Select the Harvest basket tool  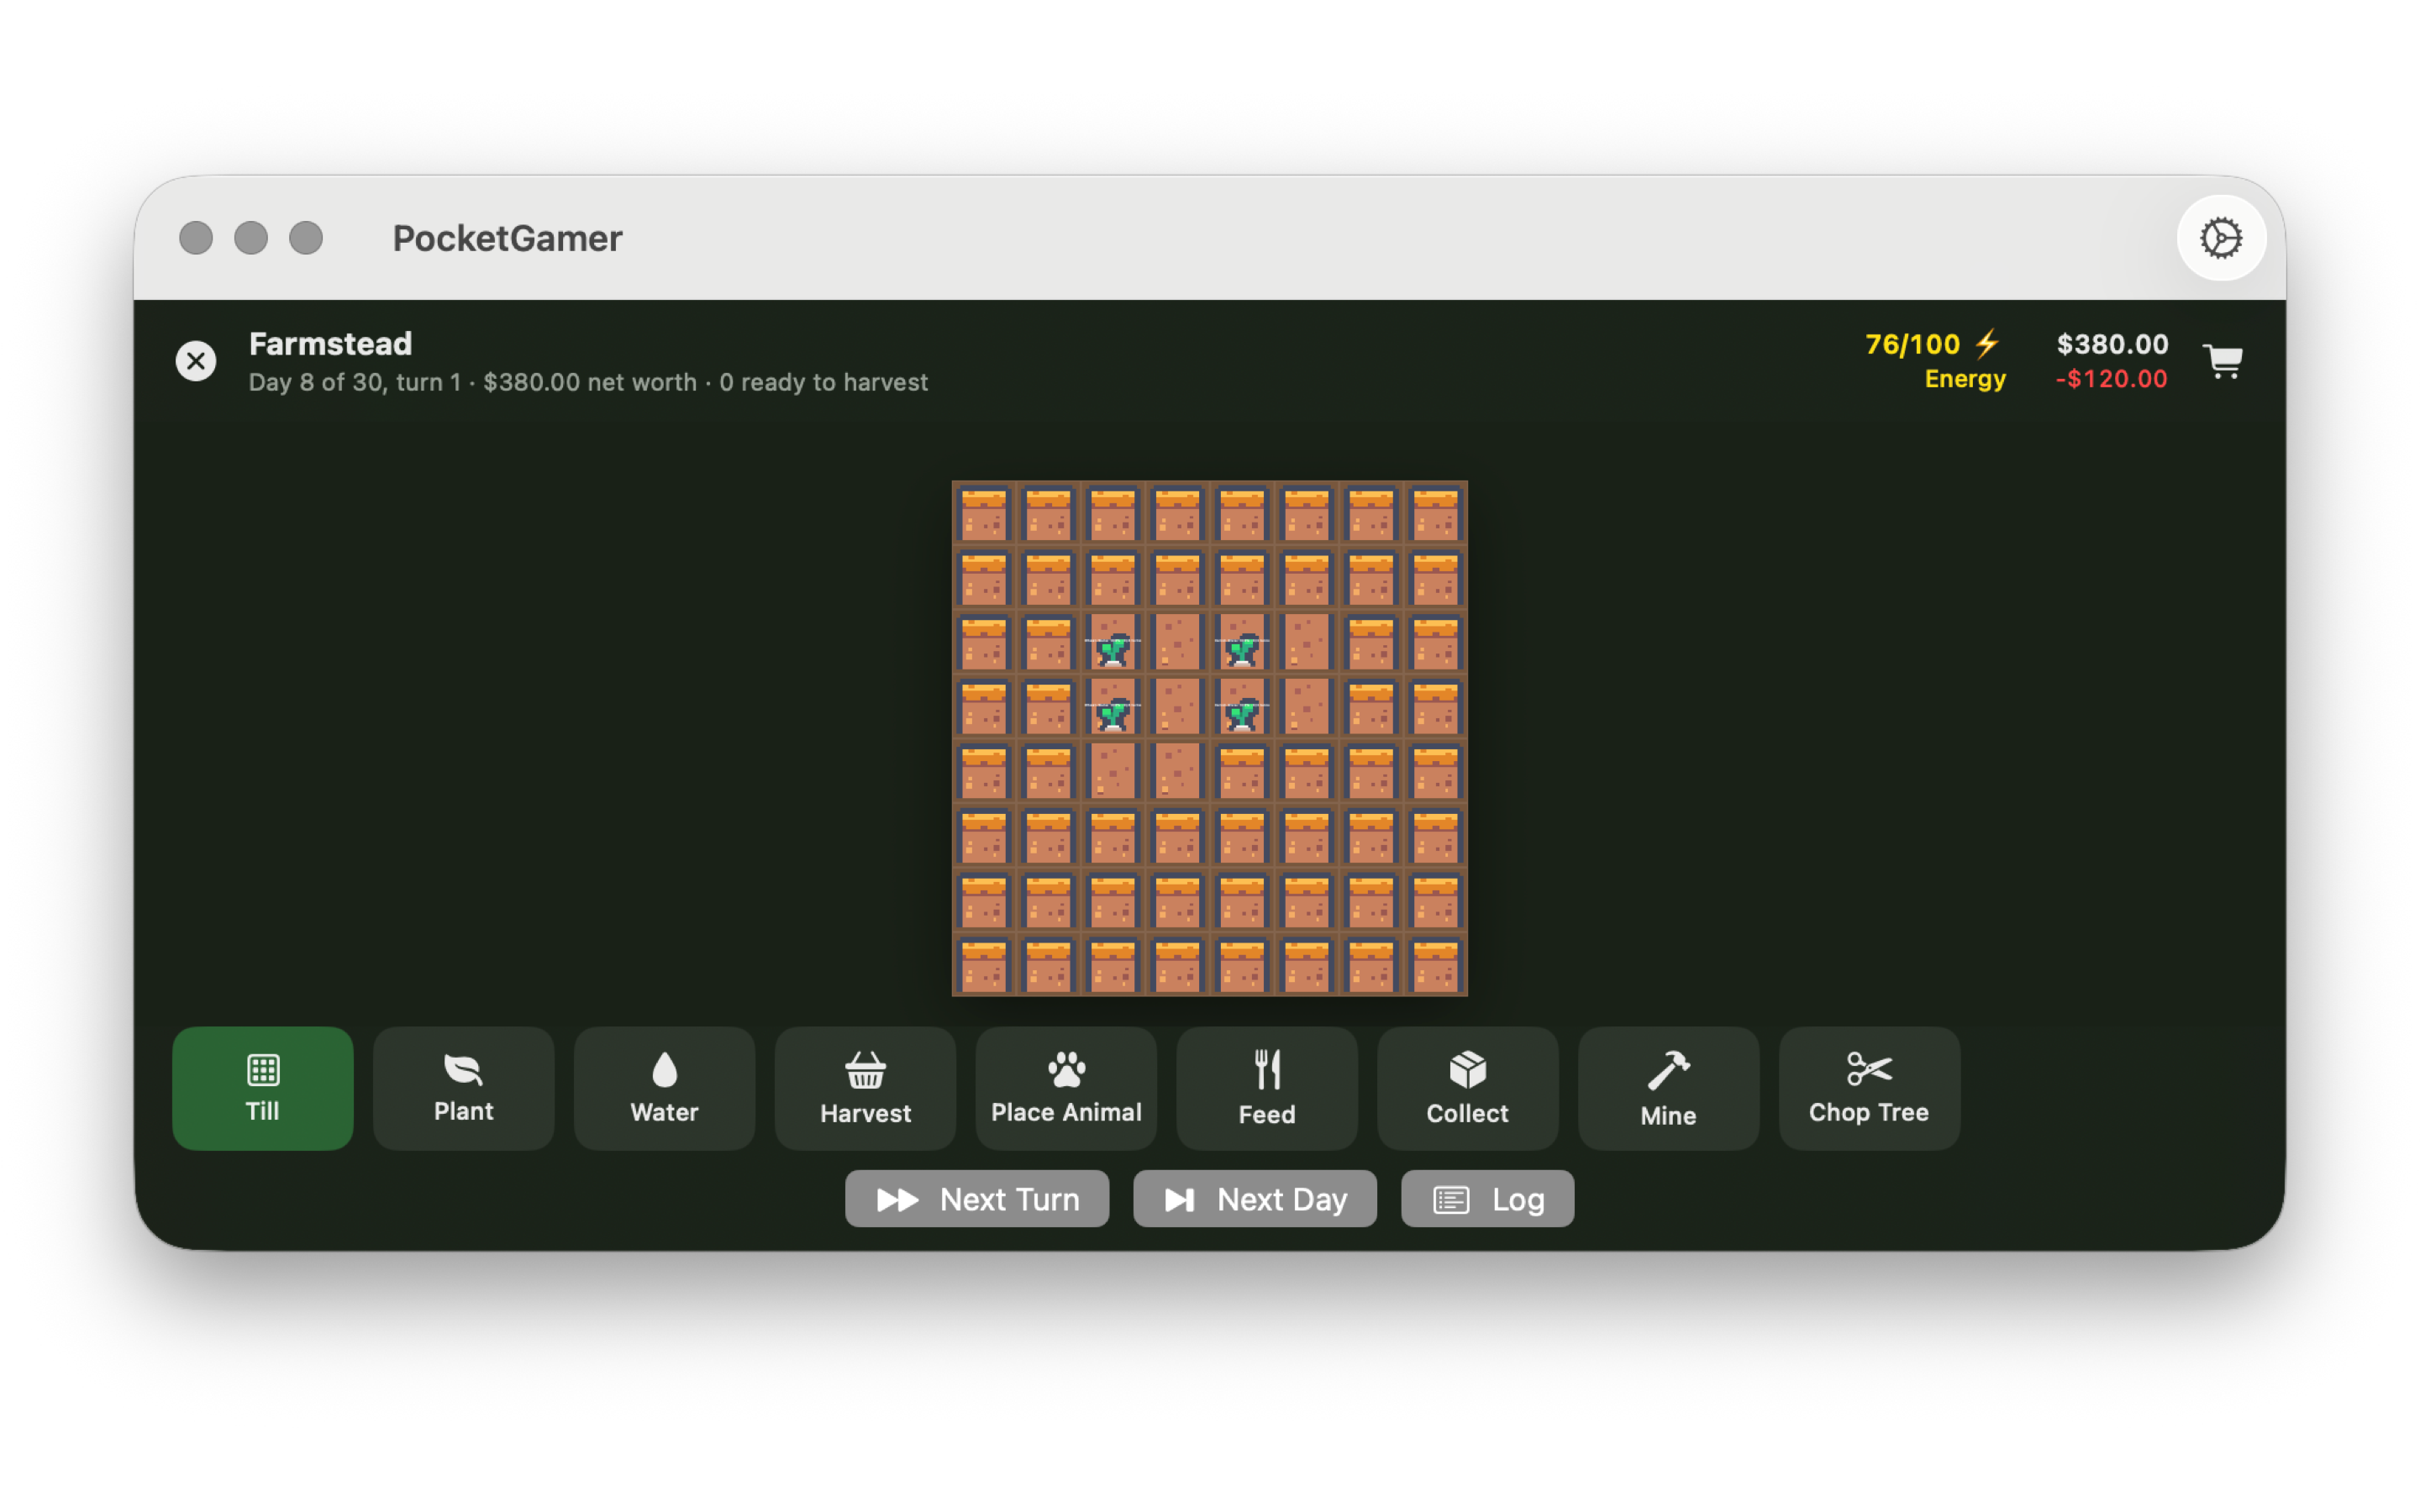[x=865, y=1088]
